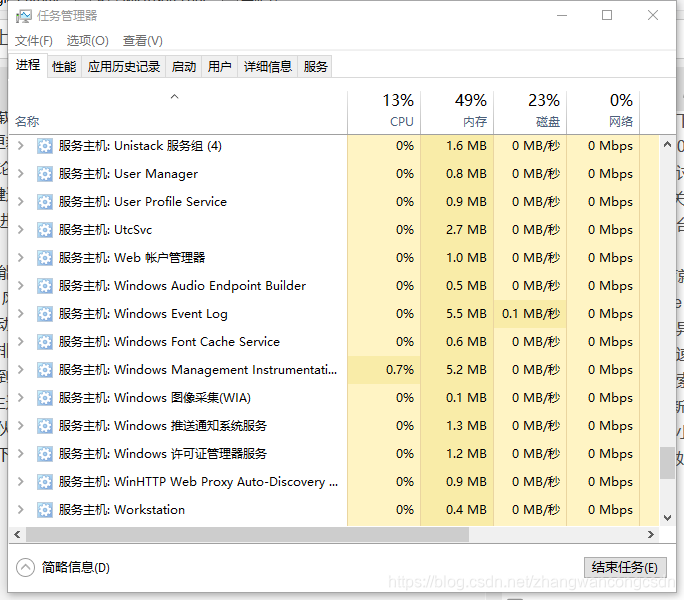Click the vertical scrollbar down arrow
The image size is (684, 600).
click(x=667, y=518)
